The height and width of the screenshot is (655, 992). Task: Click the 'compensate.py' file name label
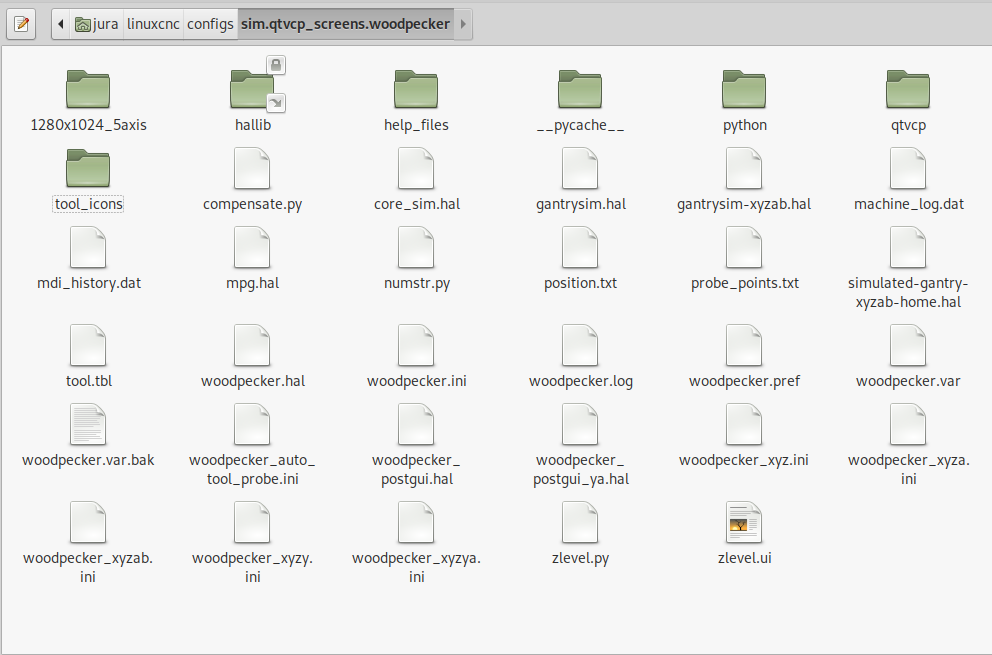pos(252,204)
